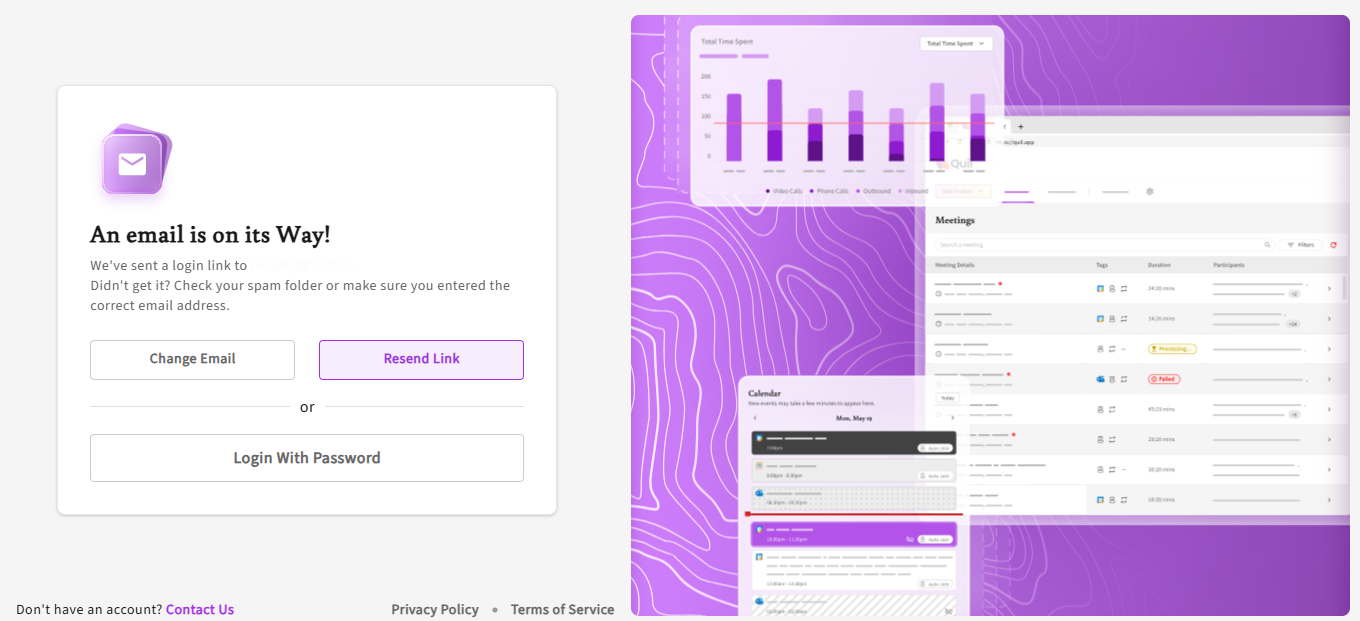Open the Total Time Spent dropdown

click(x=955, y=44)
